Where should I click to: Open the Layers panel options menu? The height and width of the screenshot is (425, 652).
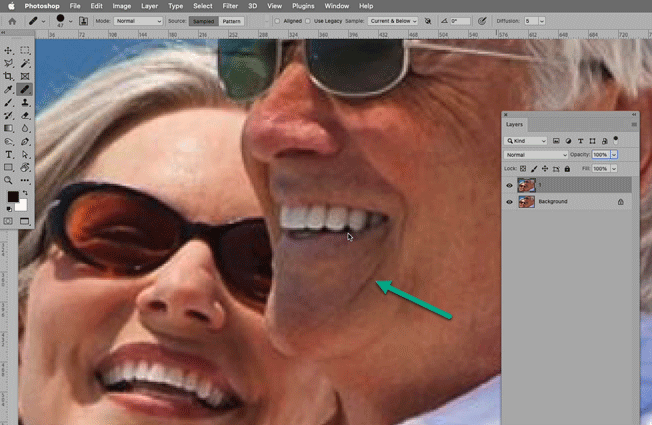[634, 124]
